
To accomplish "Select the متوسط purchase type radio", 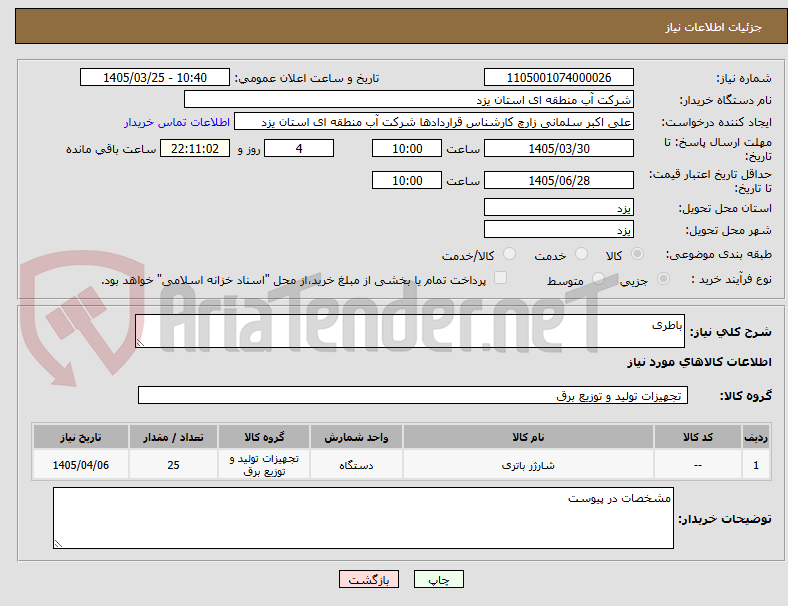I will pos(598,279).
